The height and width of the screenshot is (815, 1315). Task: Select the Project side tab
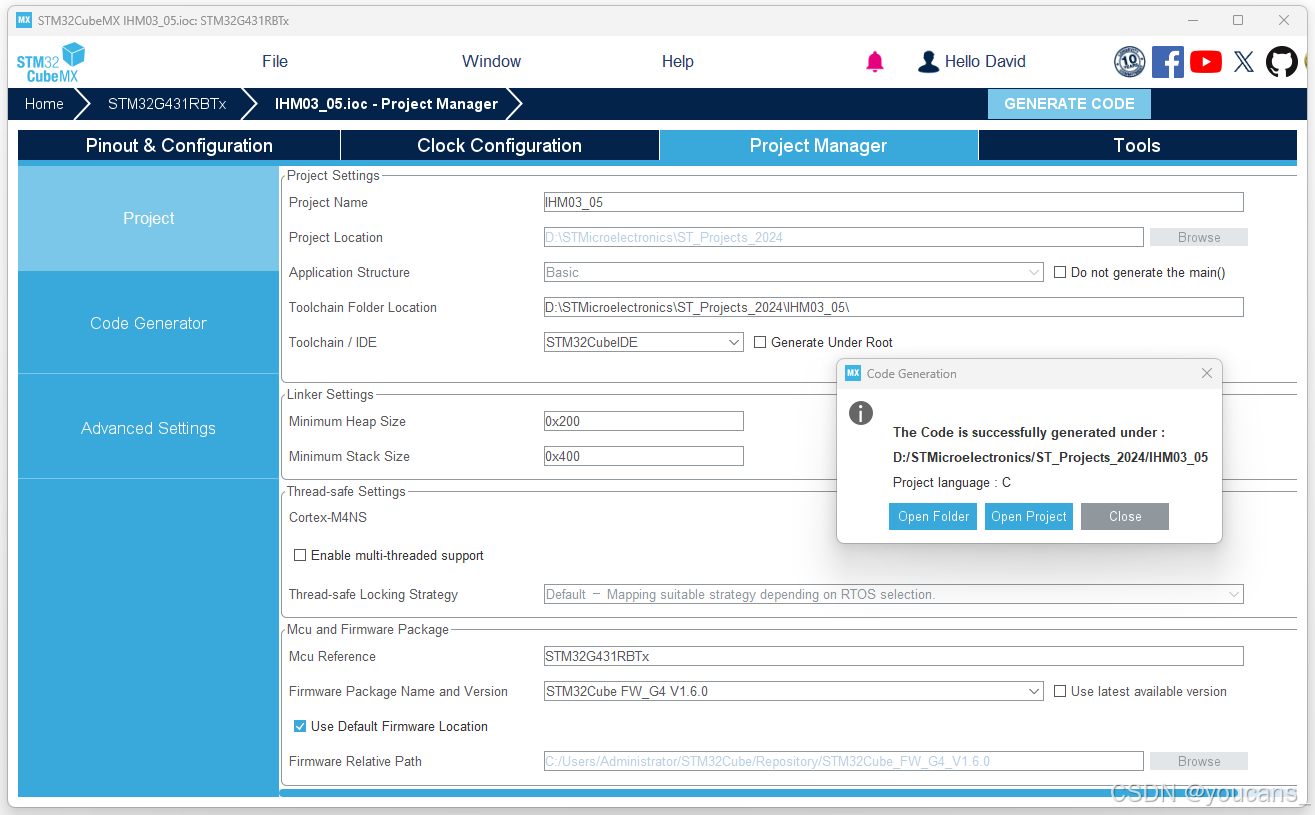coord(148,218)
